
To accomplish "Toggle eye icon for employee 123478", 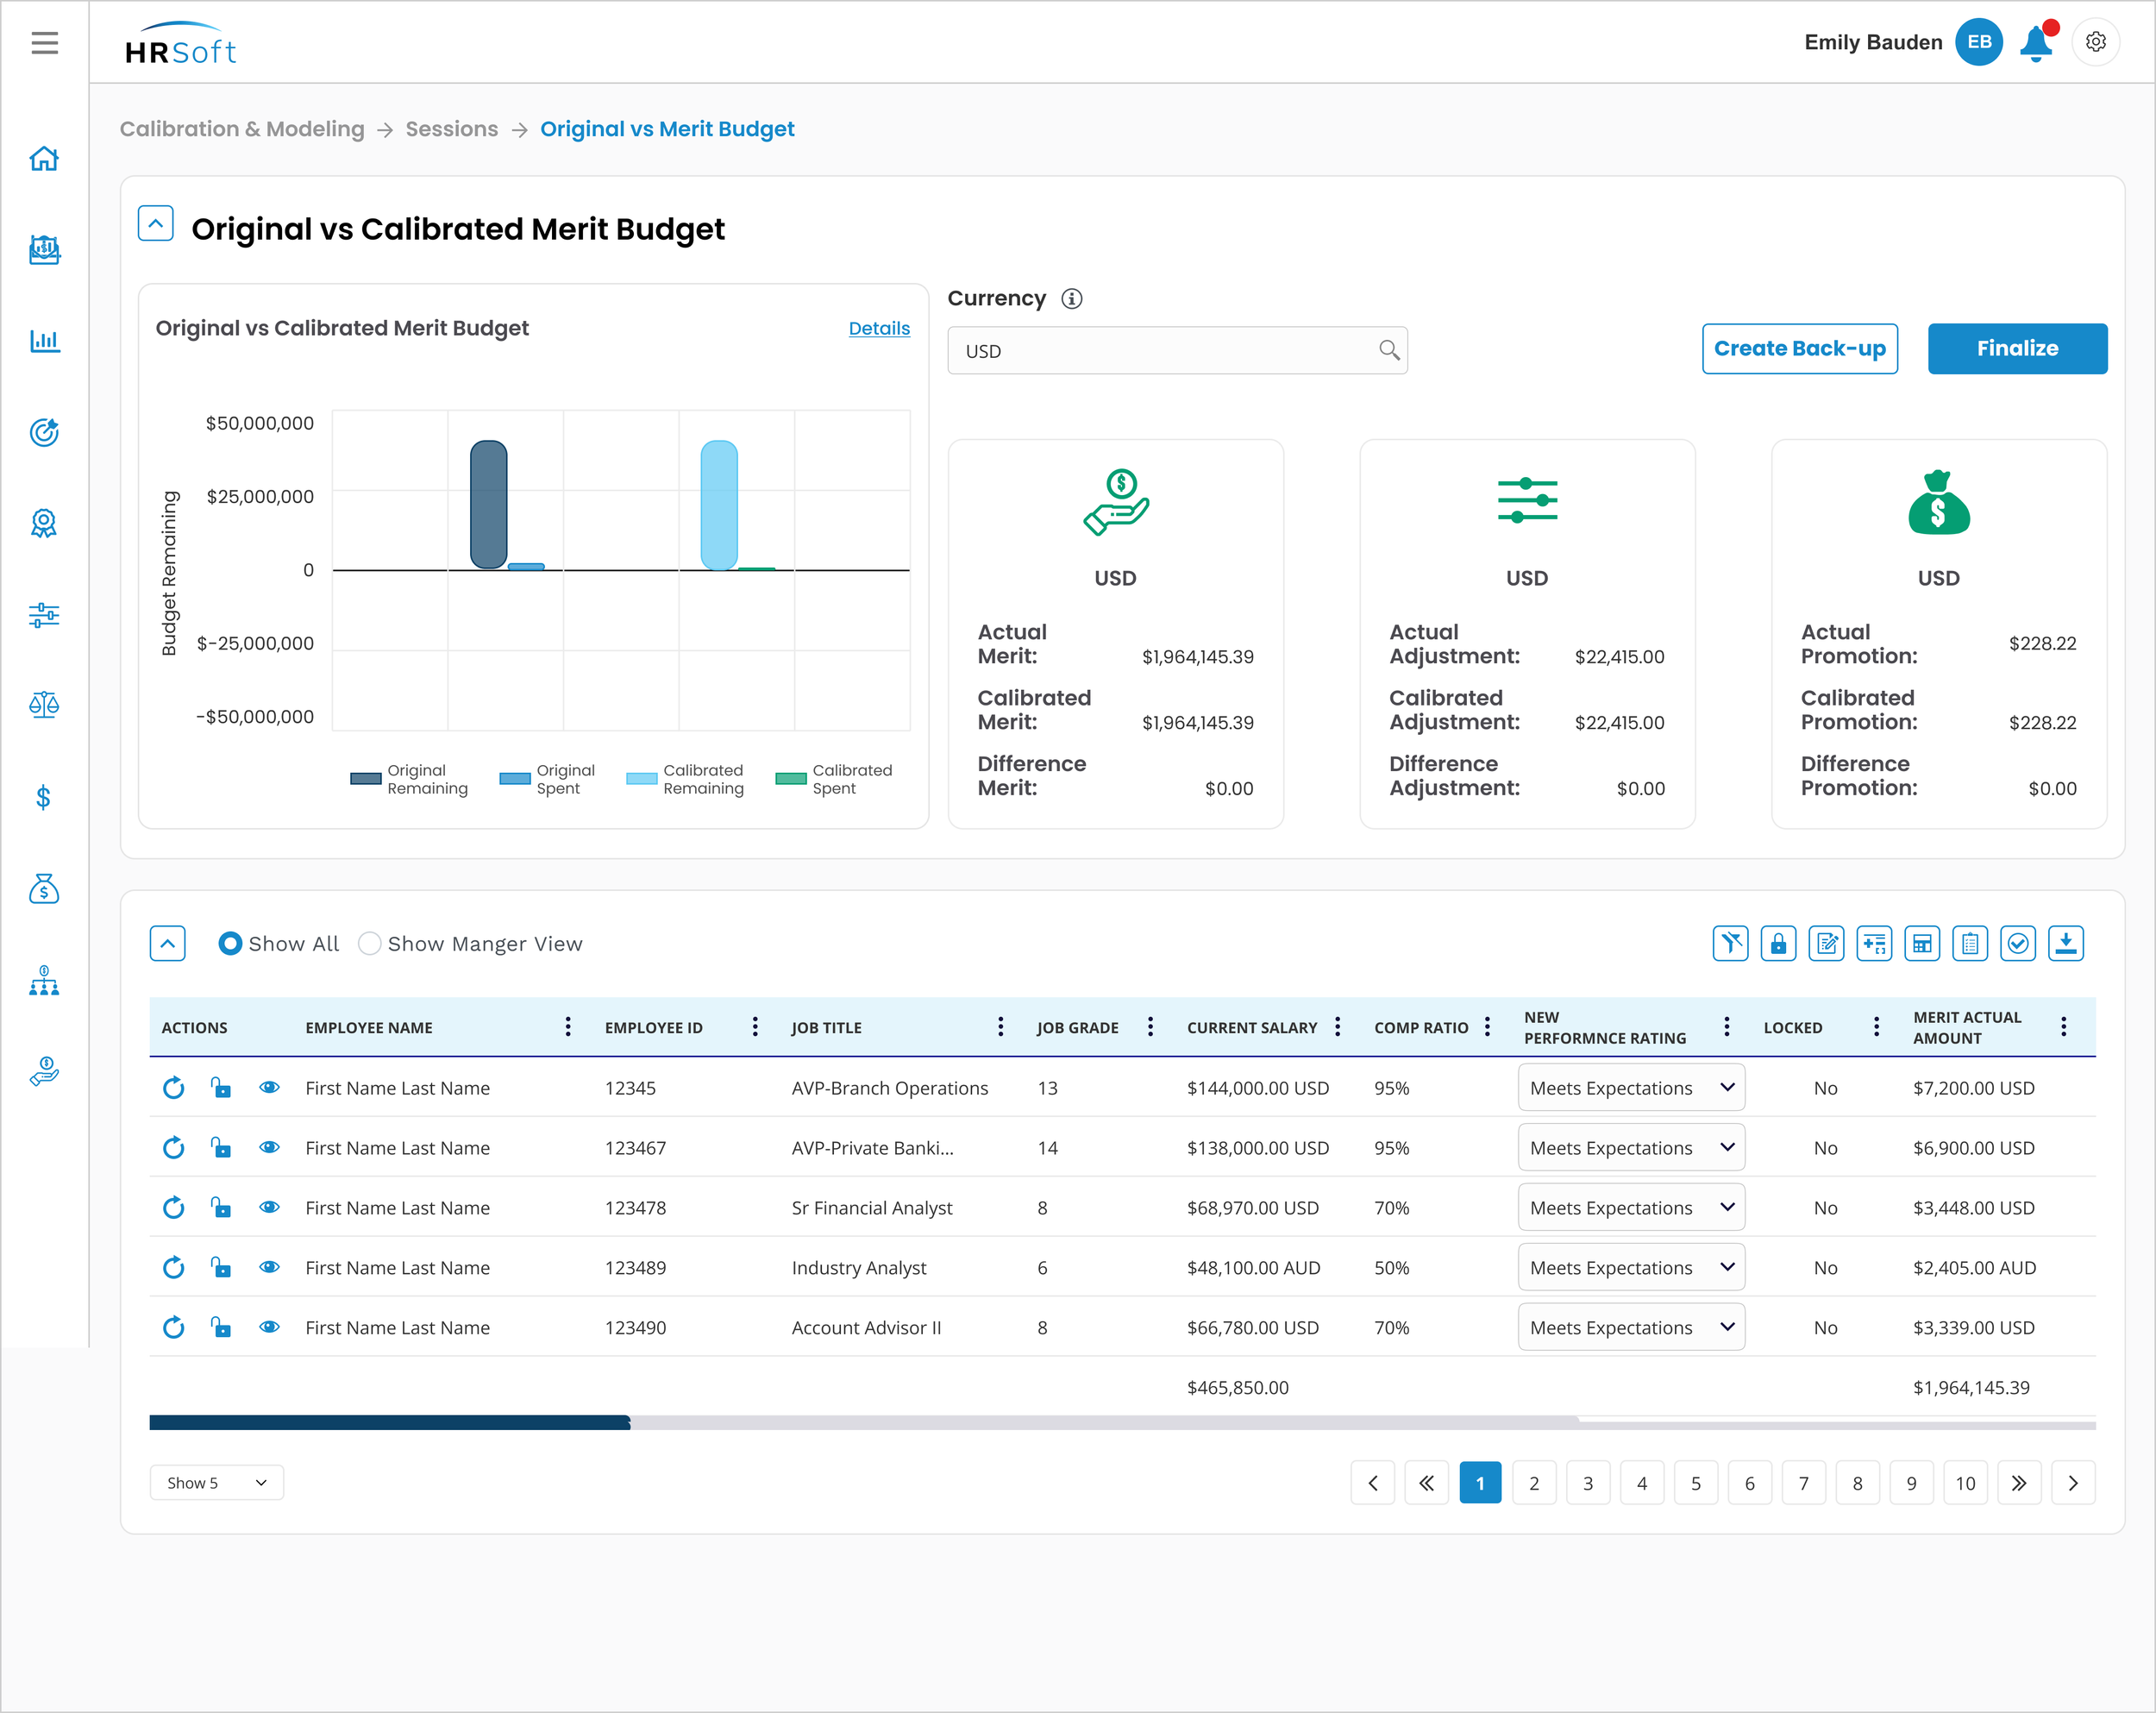I will pyautogui.click(x=269, y=1207).
